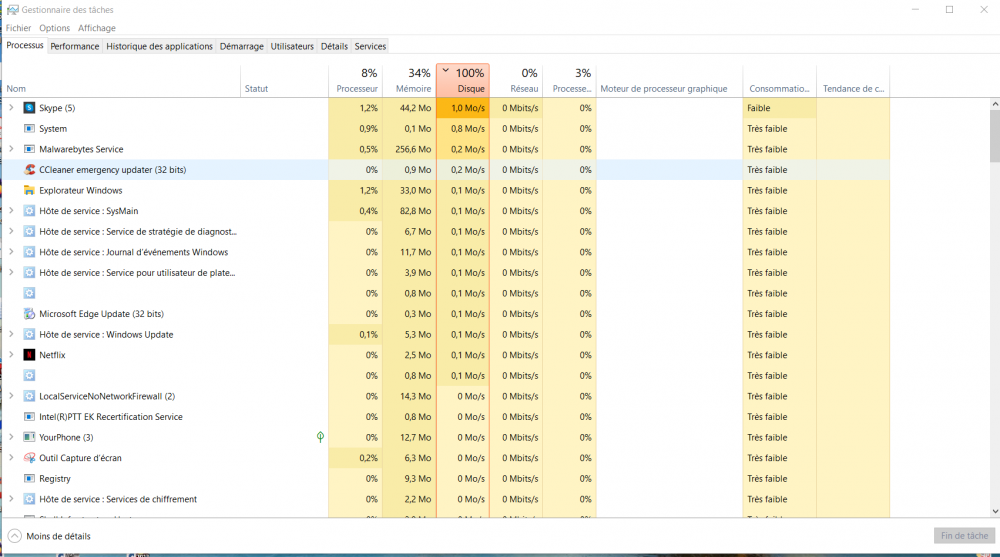Click the Outil Capture d'écran icon
1000x557 pixels.
(x=29, y=457)
